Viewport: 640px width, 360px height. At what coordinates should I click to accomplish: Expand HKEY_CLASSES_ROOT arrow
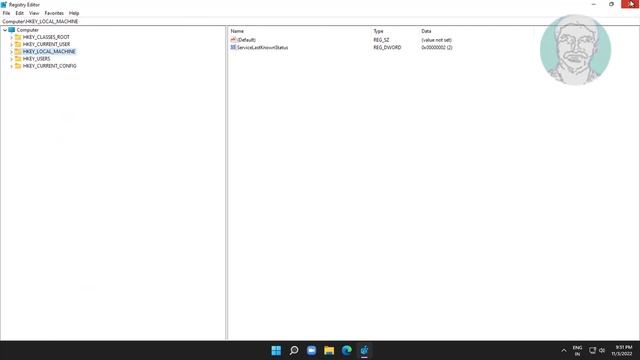pos(11,38)
